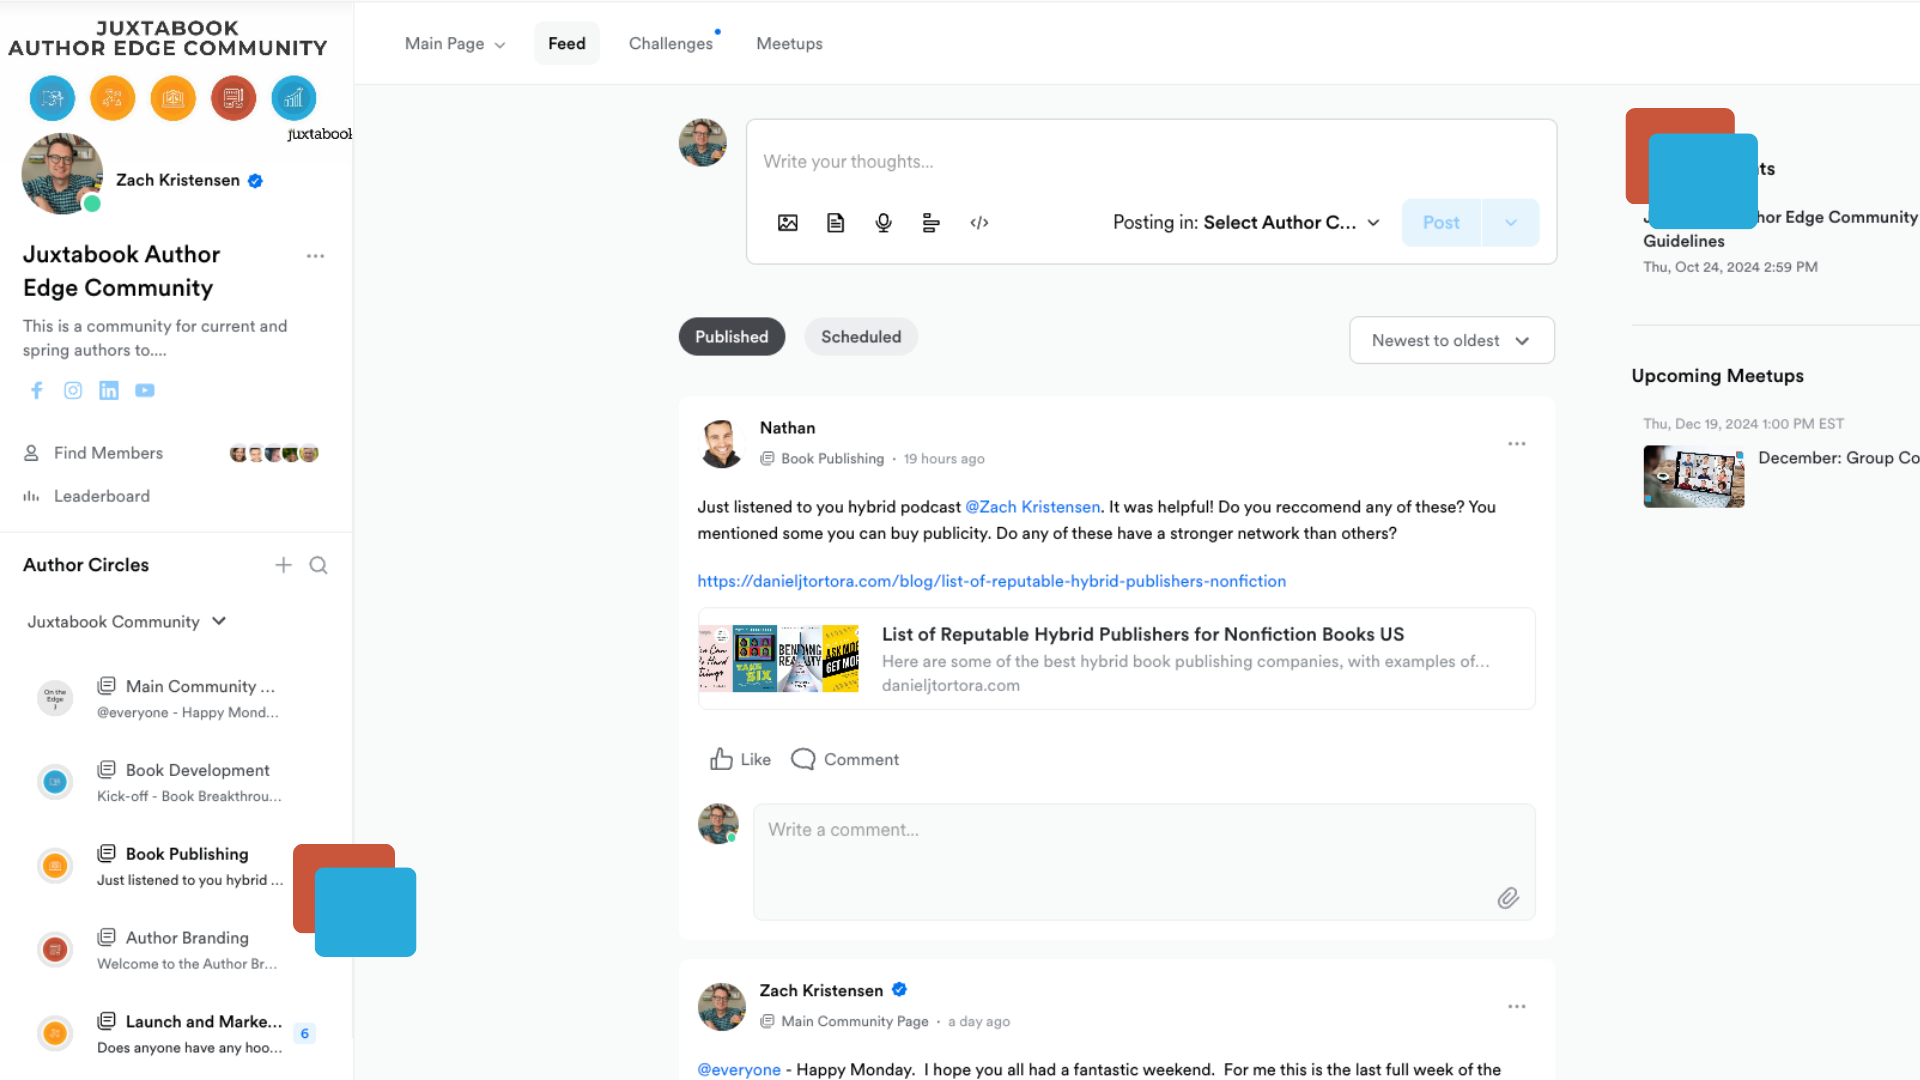Click the Leaderboard link in sidebar

pyautogui.click(x=101, y=496)
